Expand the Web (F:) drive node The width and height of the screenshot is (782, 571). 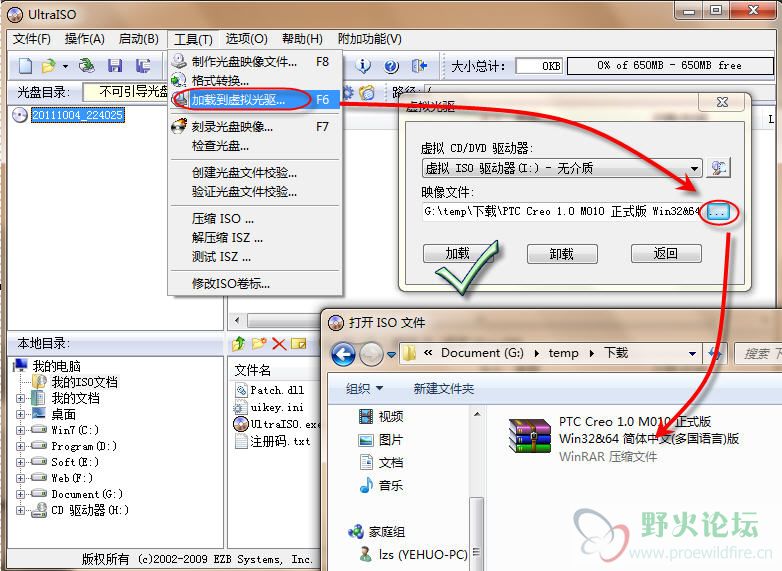20,478
